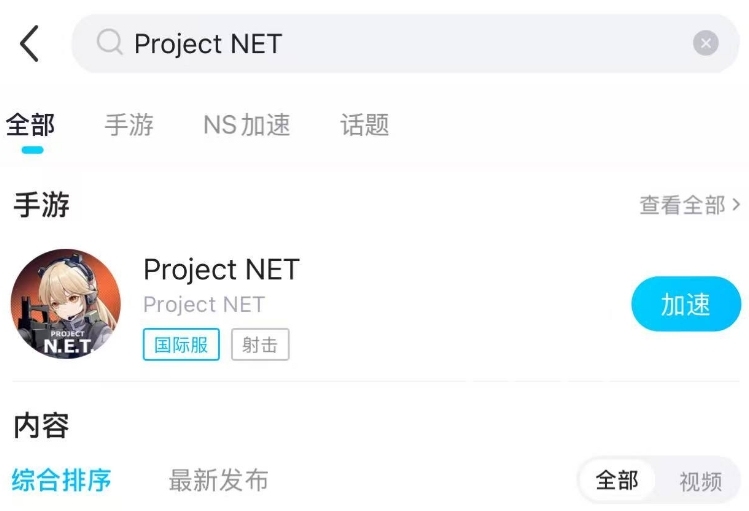Clear the search text with X icon

705,43
